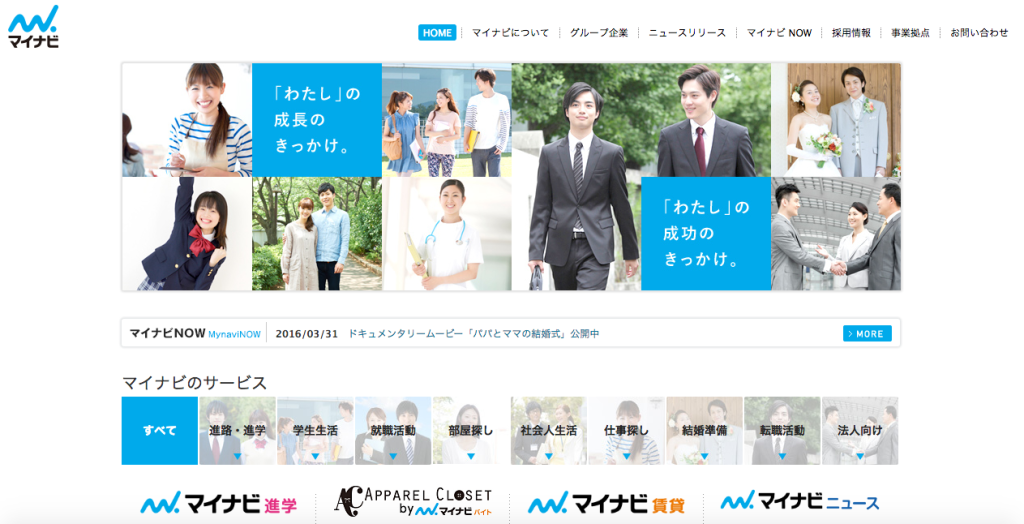Click the nurse photo in hero banner

click(446, 235)
